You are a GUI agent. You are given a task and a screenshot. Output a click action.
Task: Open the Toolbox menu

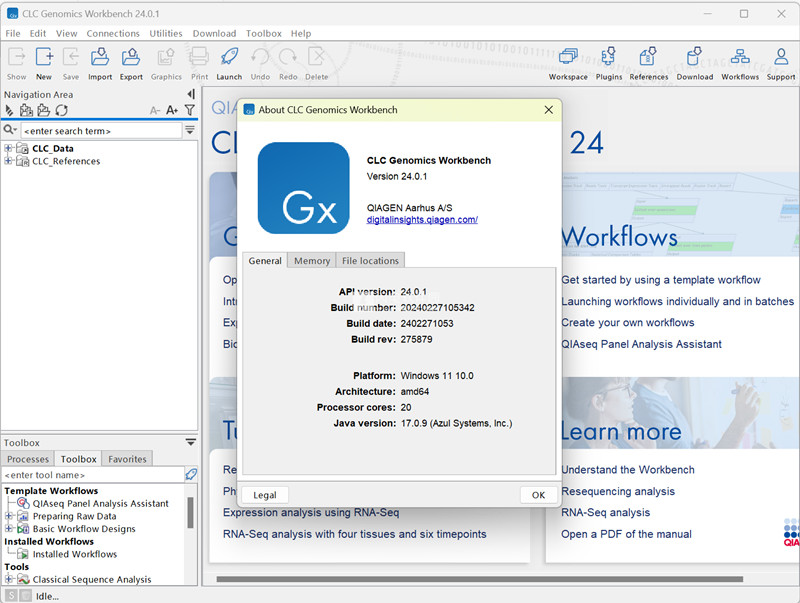click(264, 33)
